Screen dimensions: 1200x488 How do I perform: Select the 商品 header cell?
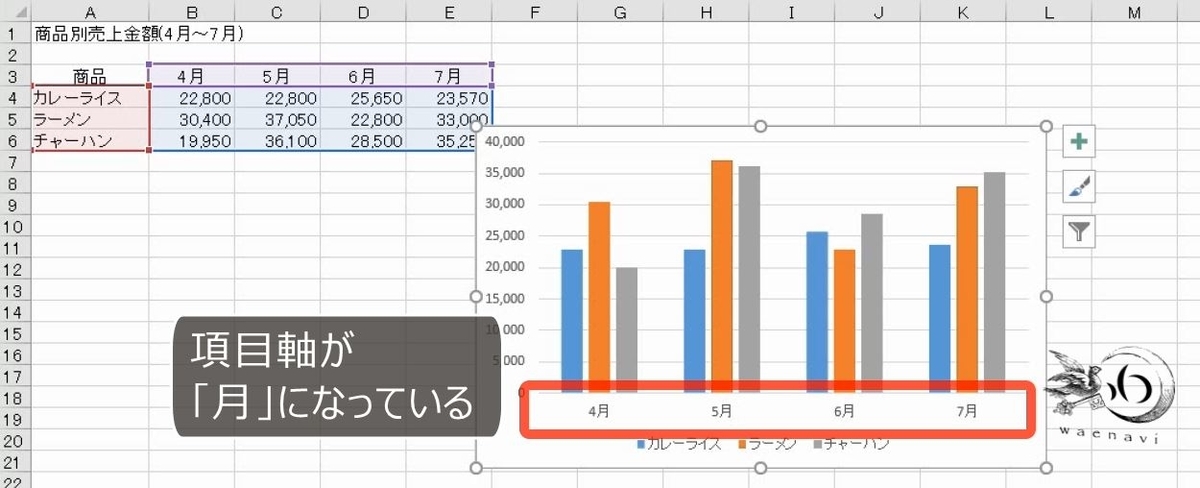[89, 76]
